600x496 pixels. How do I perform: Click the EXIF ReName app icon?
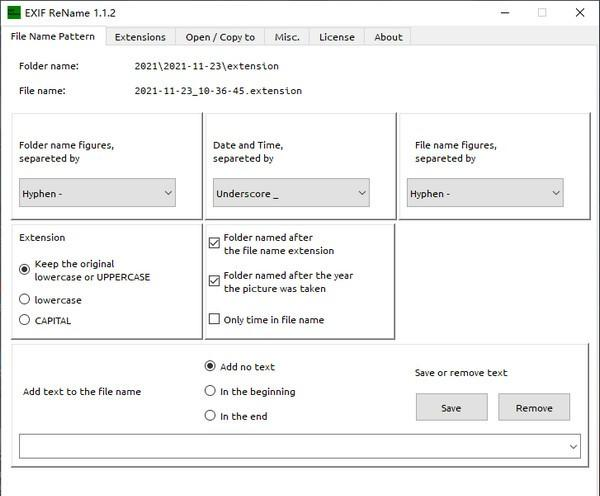[14, 13]
